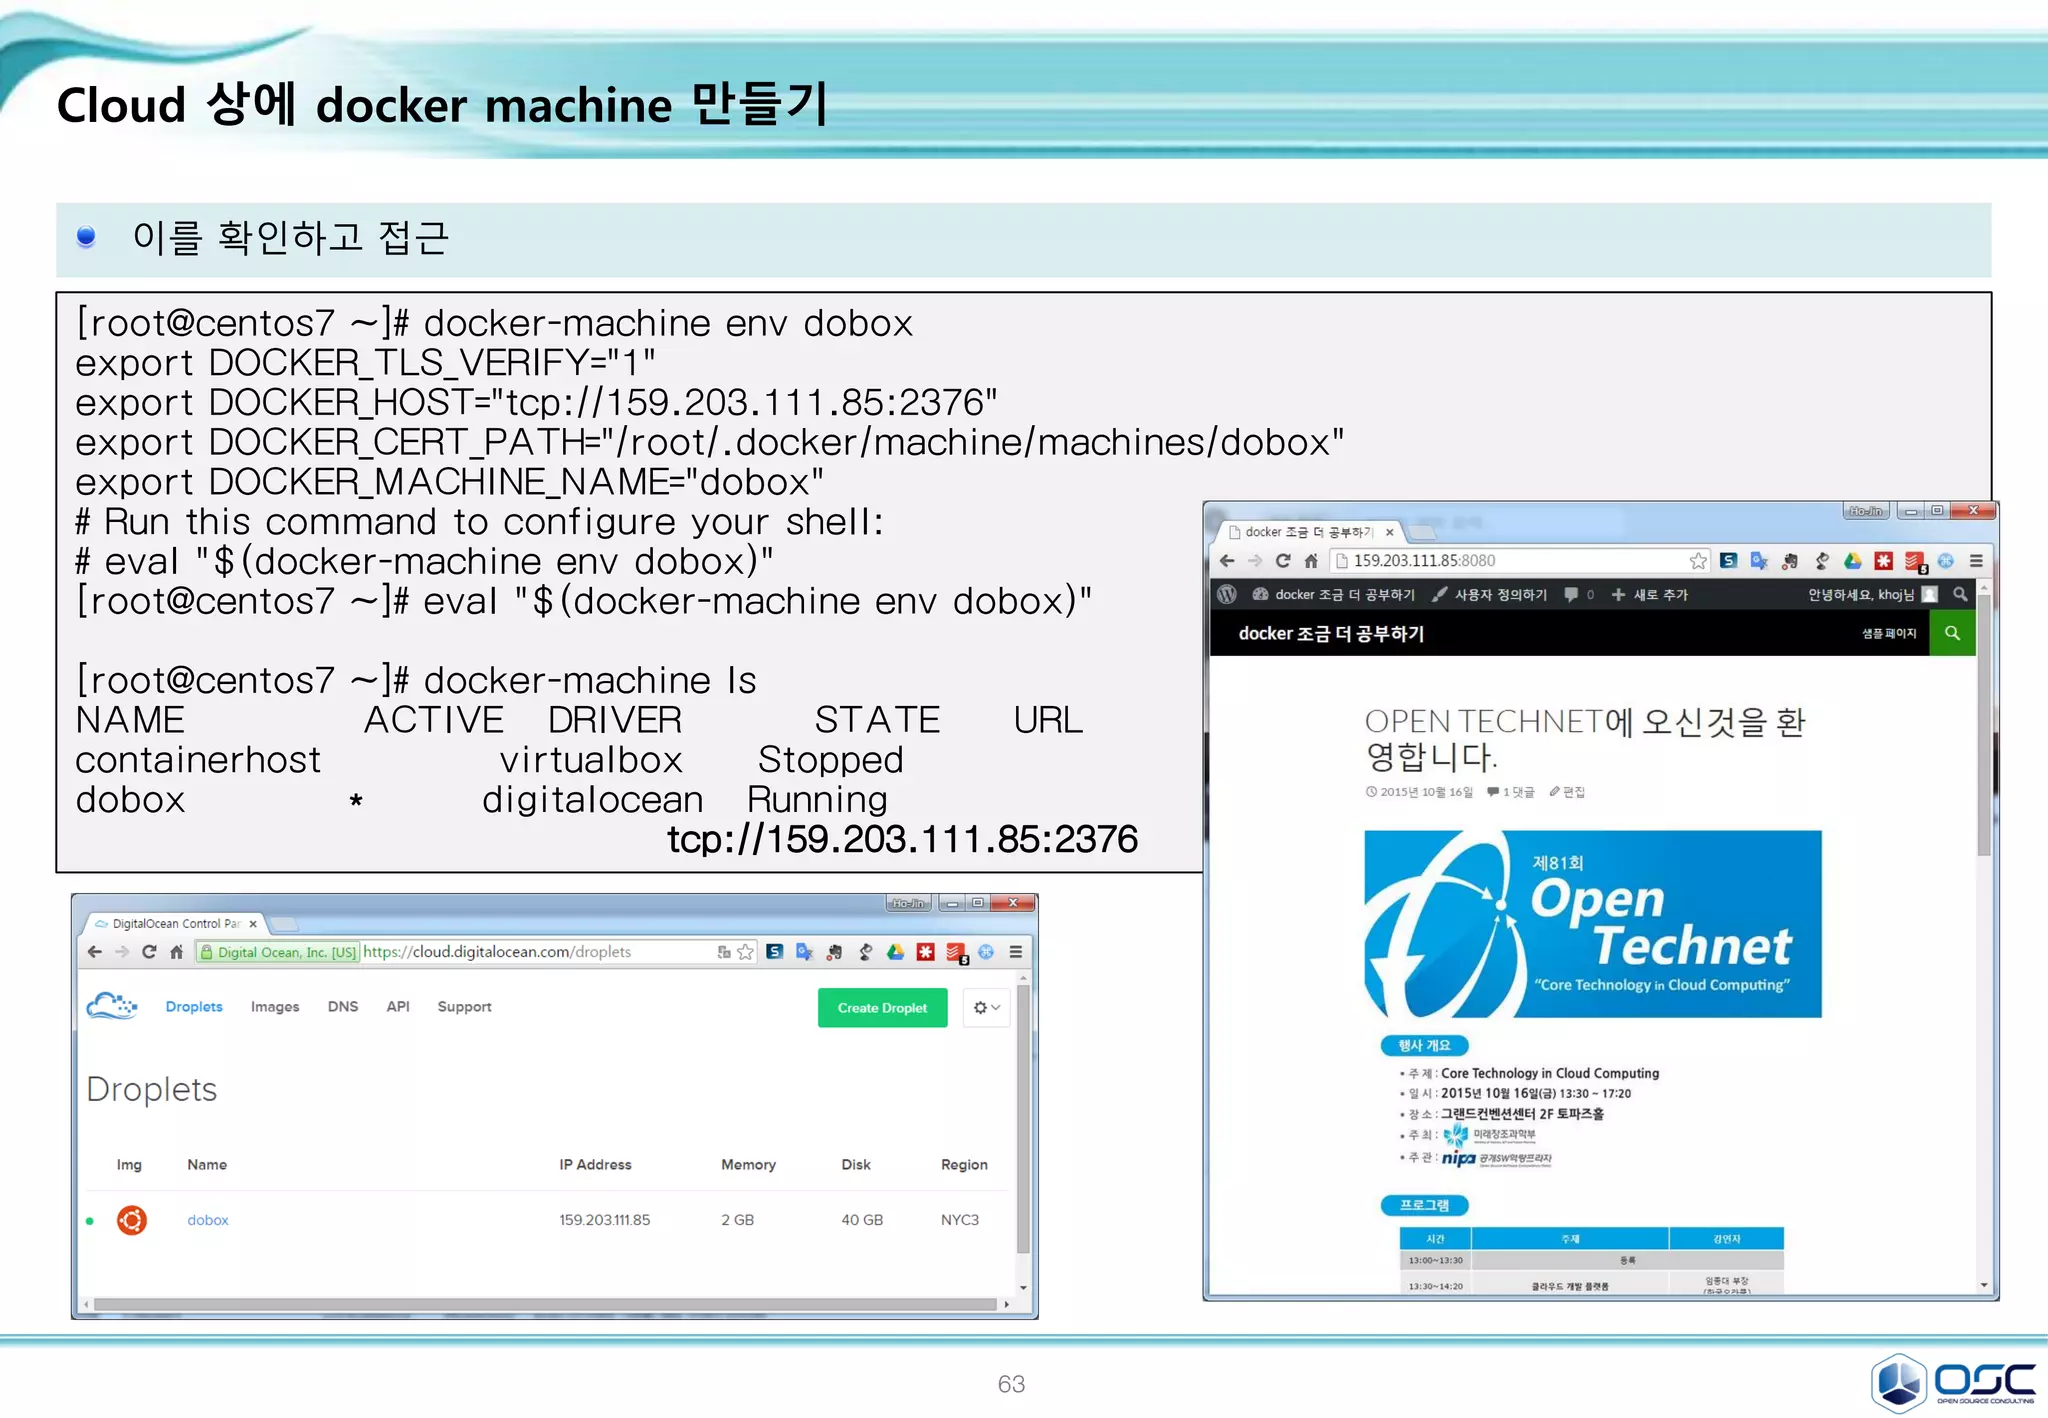Click 2 GB memory cell
The height and width of the screenshot is (1418, 2048).
pyautogui.click(x=738, y=1220)
